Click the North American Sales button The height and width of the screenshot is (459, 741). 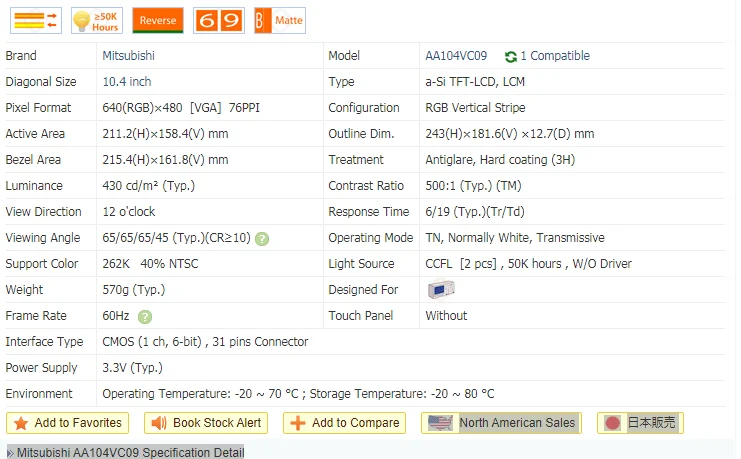(x=501, y=423)
